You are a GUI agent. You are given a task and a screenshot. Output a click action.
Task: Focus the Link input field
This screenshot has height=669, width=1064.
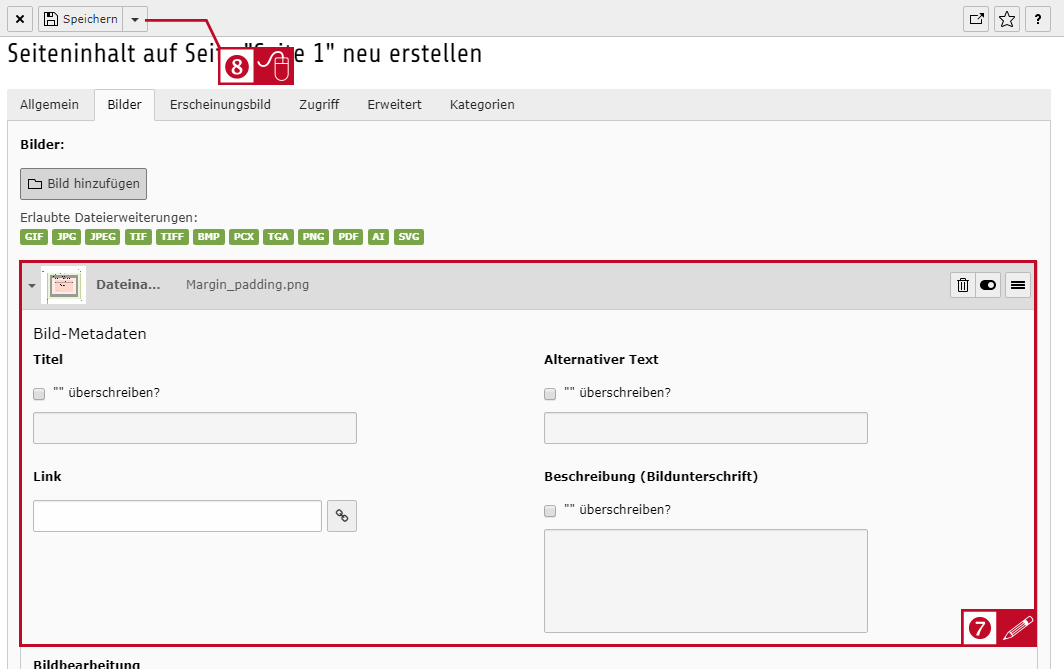click(x=178, y=516)
